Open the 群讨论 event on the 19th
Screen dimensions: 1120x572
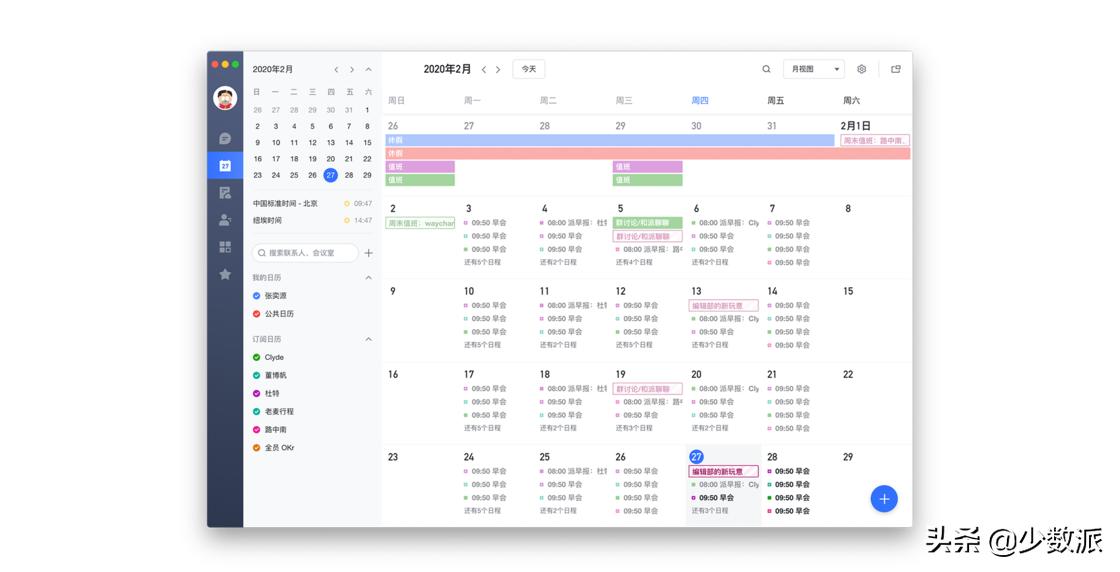pos(648,389)
